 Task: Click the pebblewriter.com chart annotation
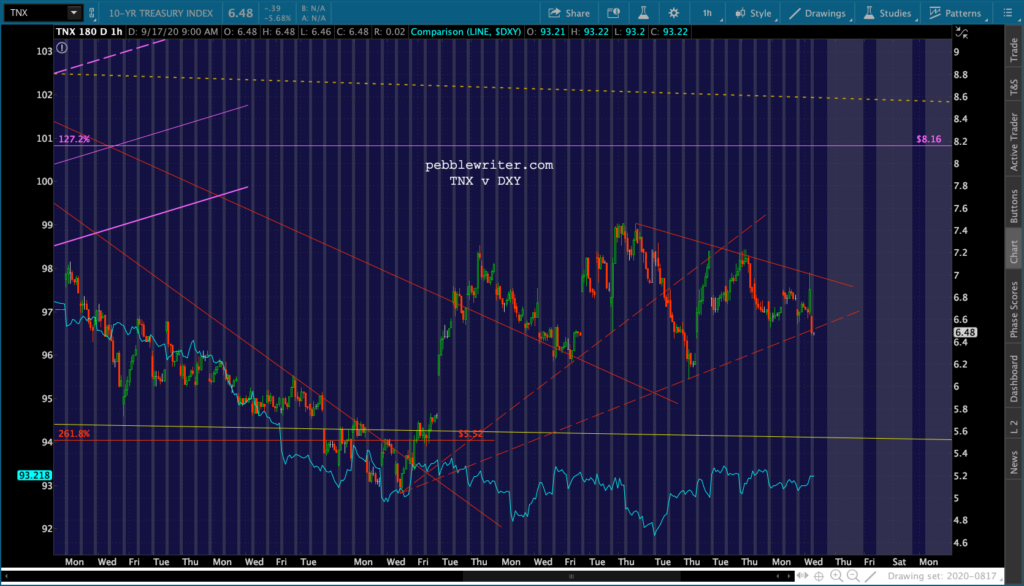point(489,165)
